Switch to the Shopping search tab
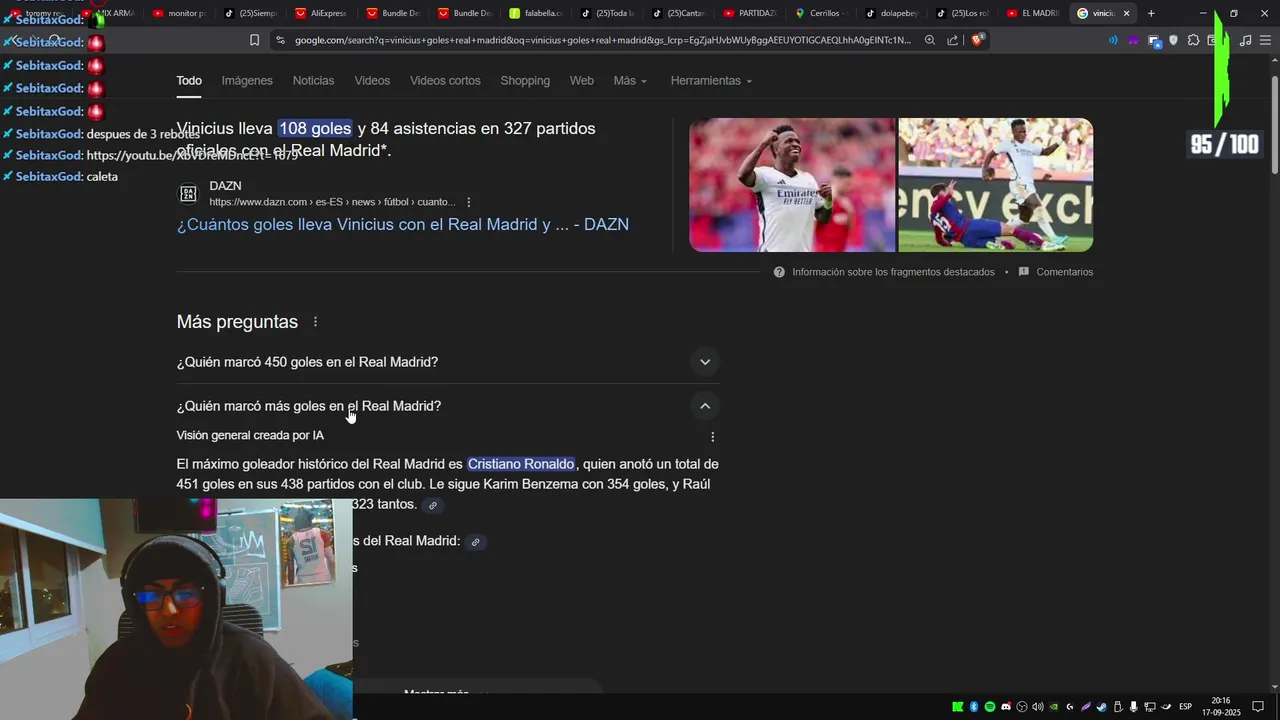The height and width of the screenshot is (720, 1280). tap(525, 80)
